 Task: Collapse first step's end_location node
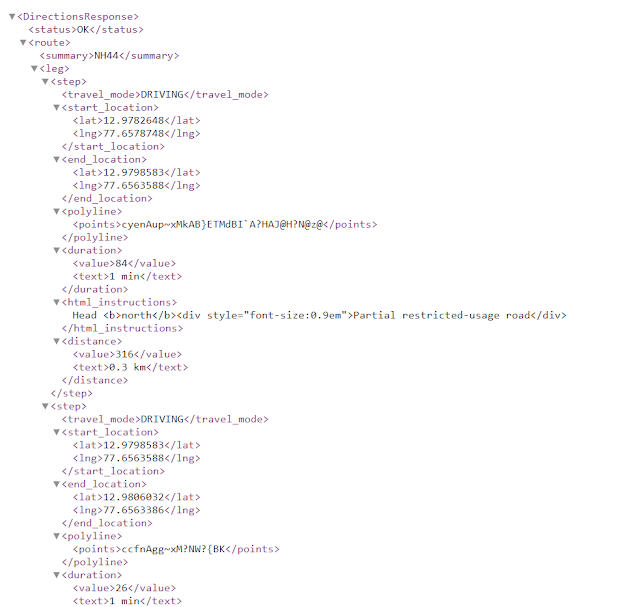click(x=57, y=159)
